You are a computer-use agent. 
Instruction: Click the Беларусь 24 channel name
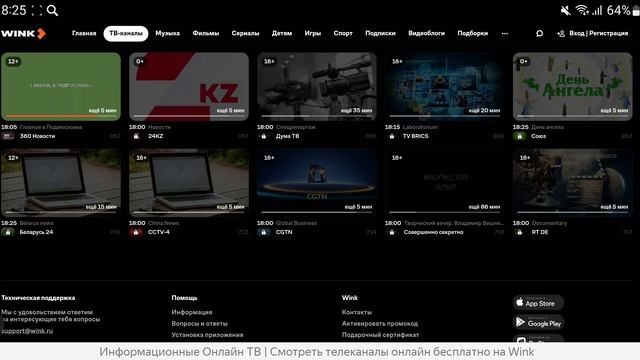point(36,232)
